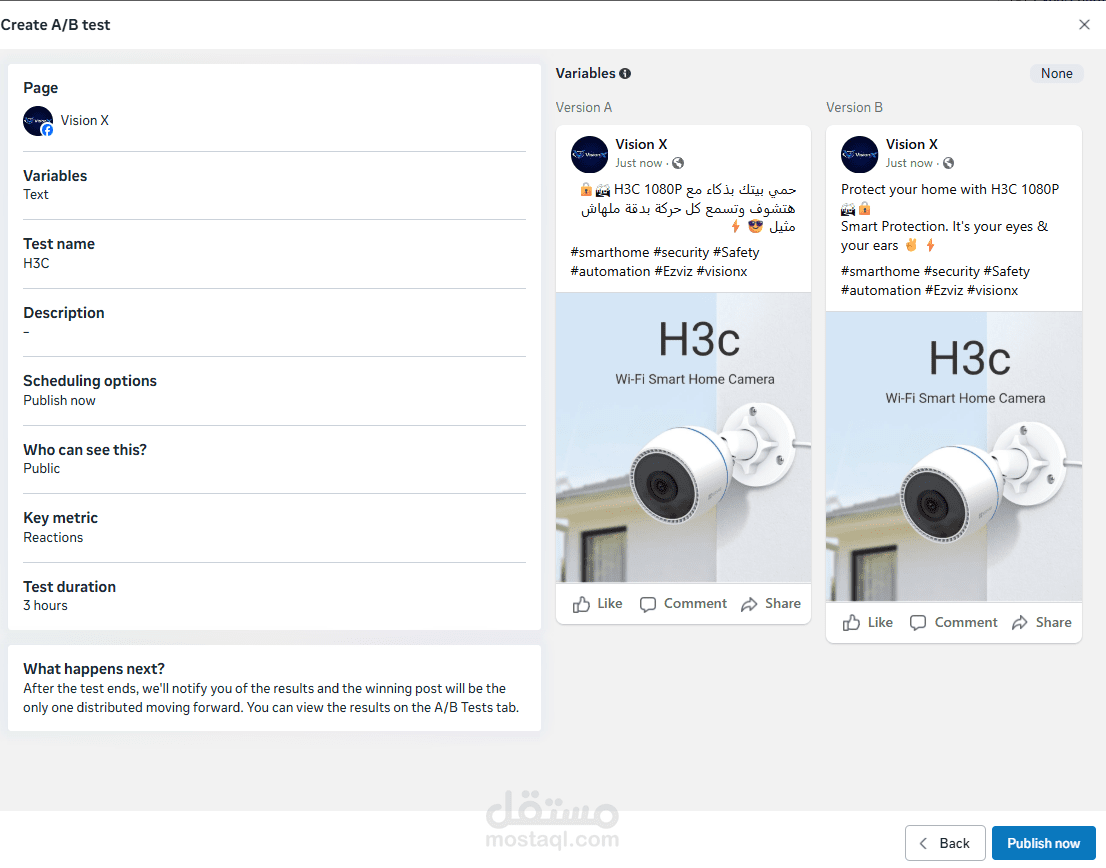Click the Version A label

(x=584, y=107)
